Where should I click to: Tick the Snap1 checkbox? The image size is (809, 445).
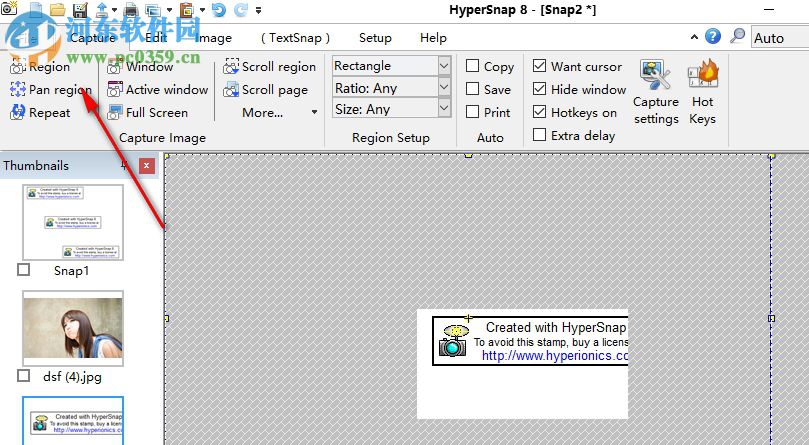(23, 269)
